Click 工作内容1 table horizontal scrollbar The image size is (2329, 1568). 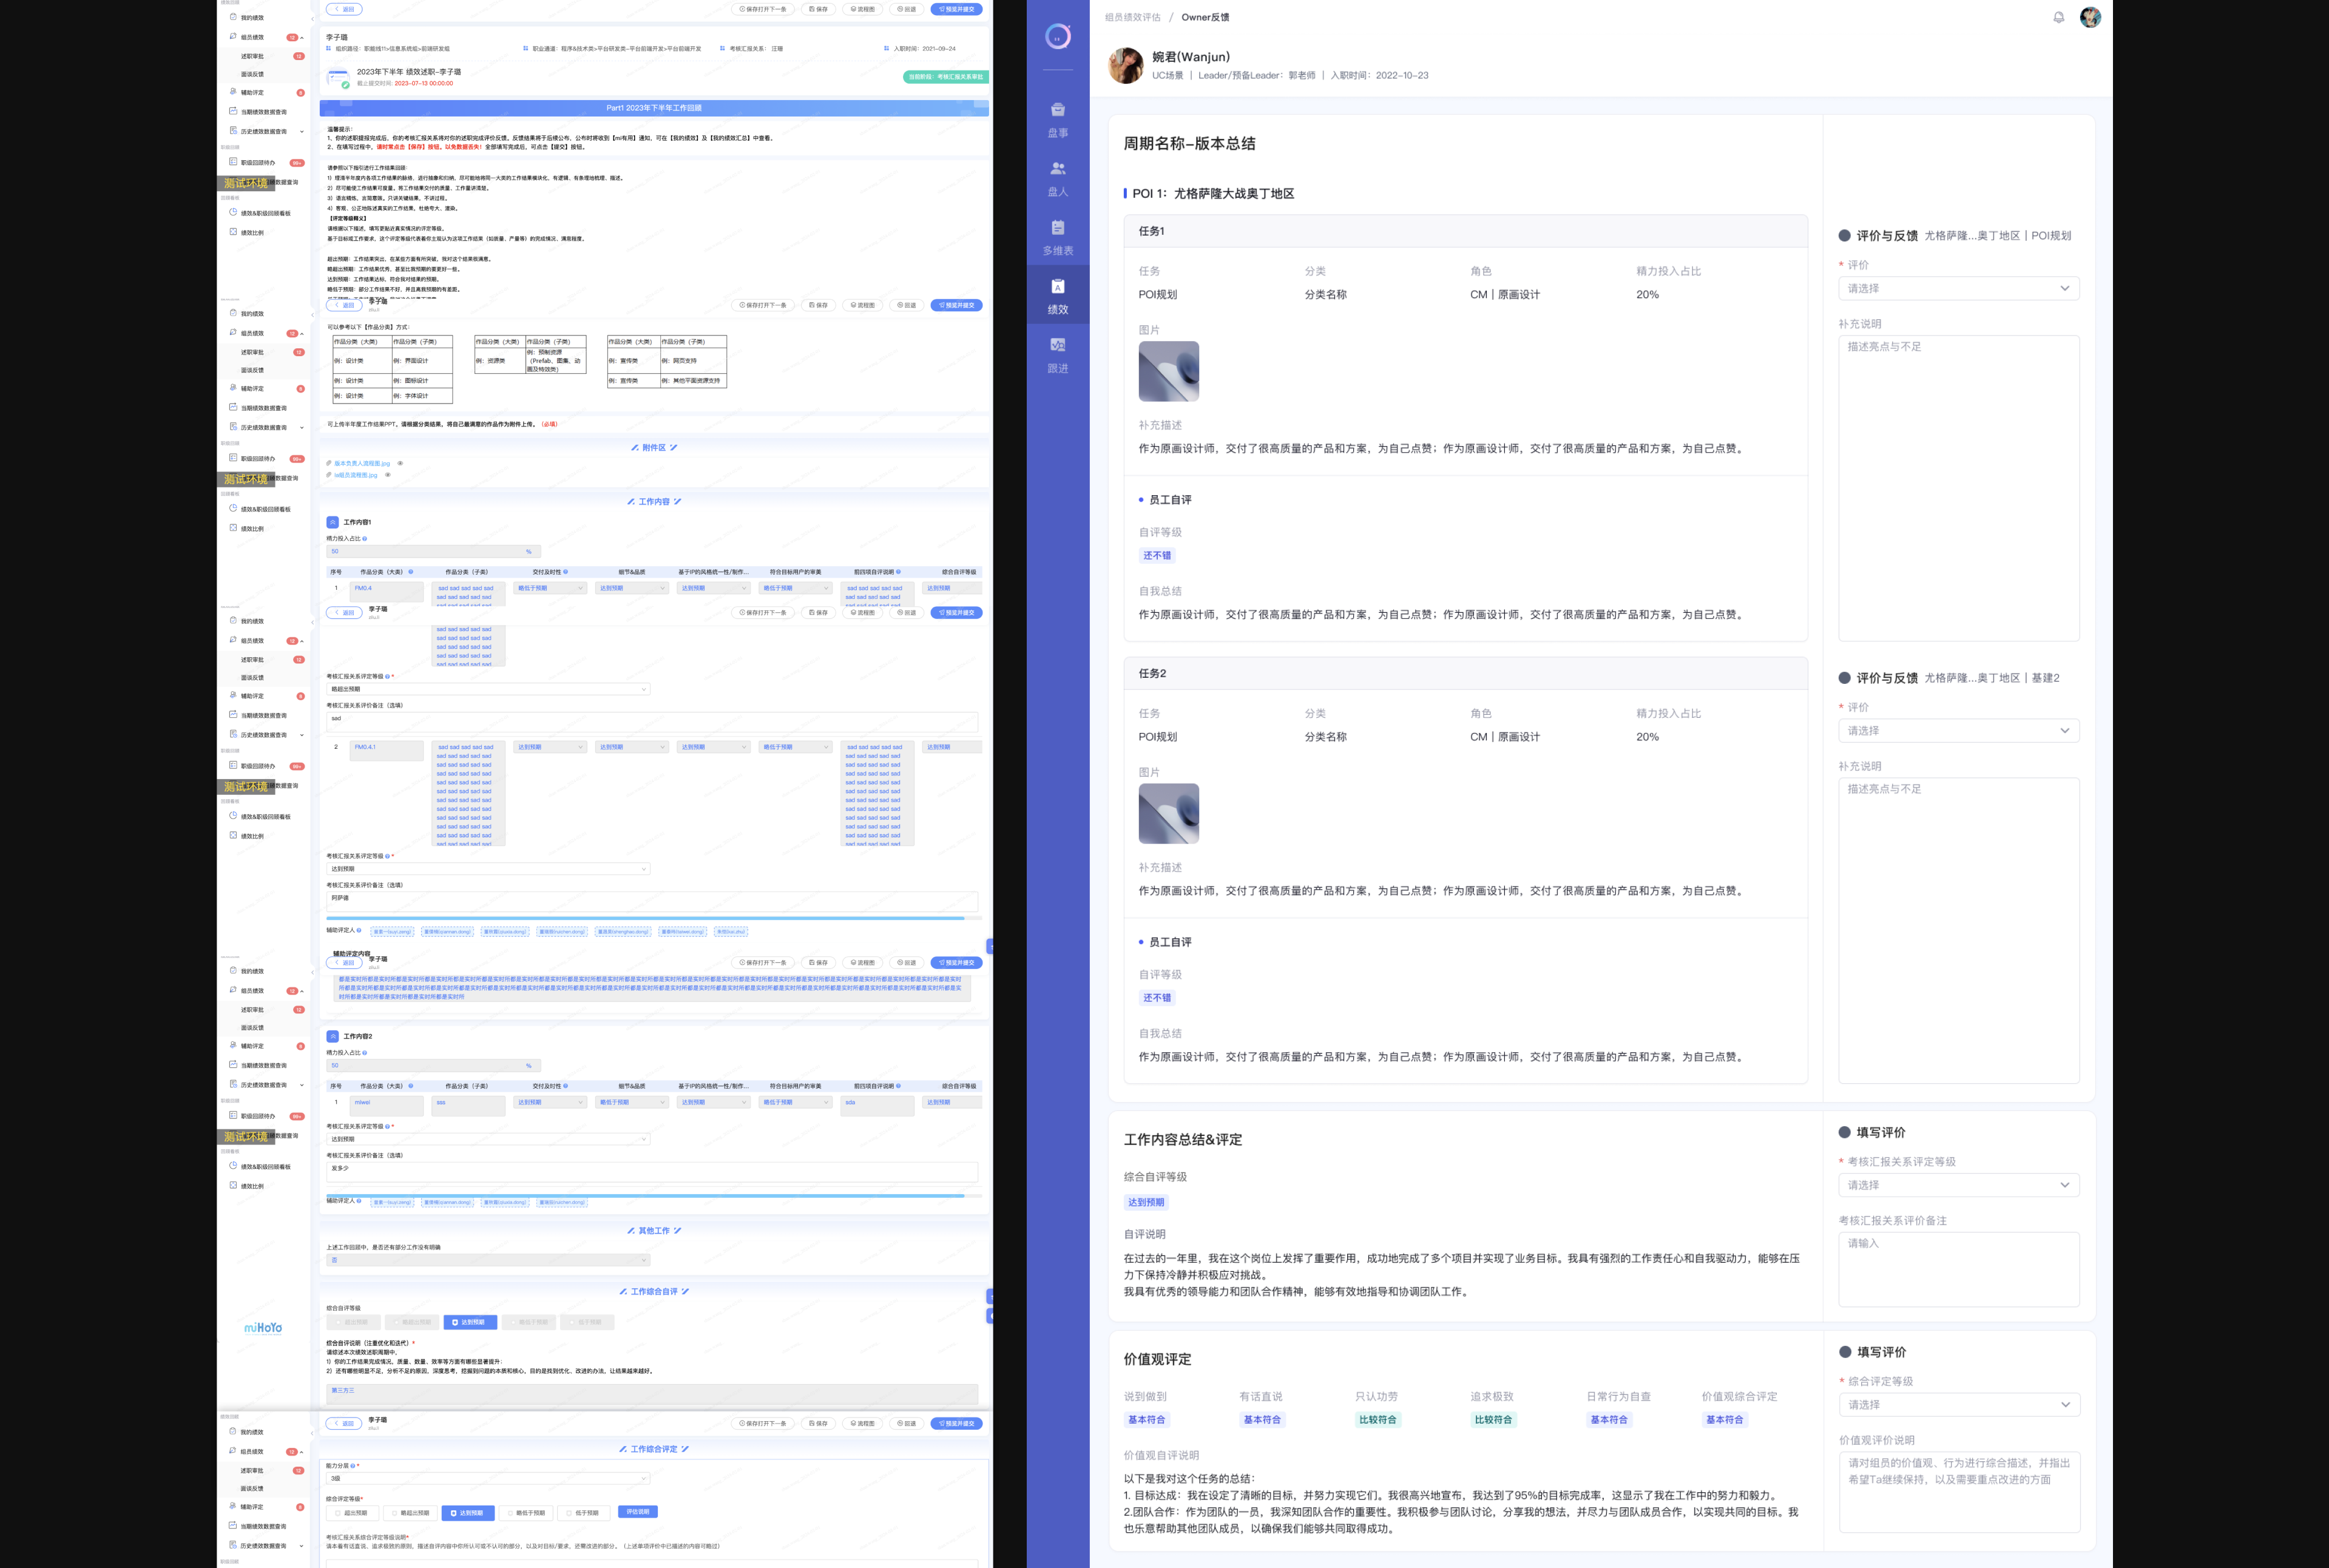coord(645,918)
